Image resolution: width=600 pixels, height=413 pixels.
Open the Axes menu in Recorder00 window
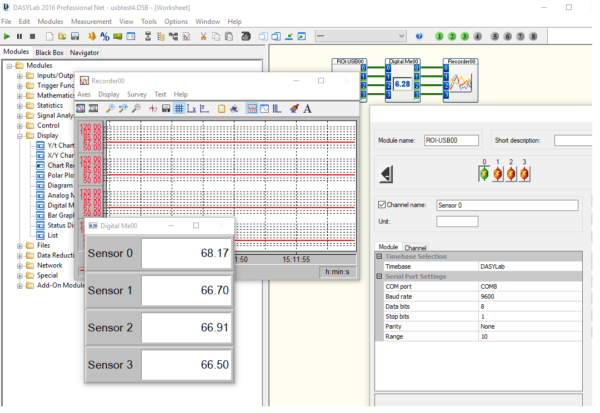click(84, 94)
